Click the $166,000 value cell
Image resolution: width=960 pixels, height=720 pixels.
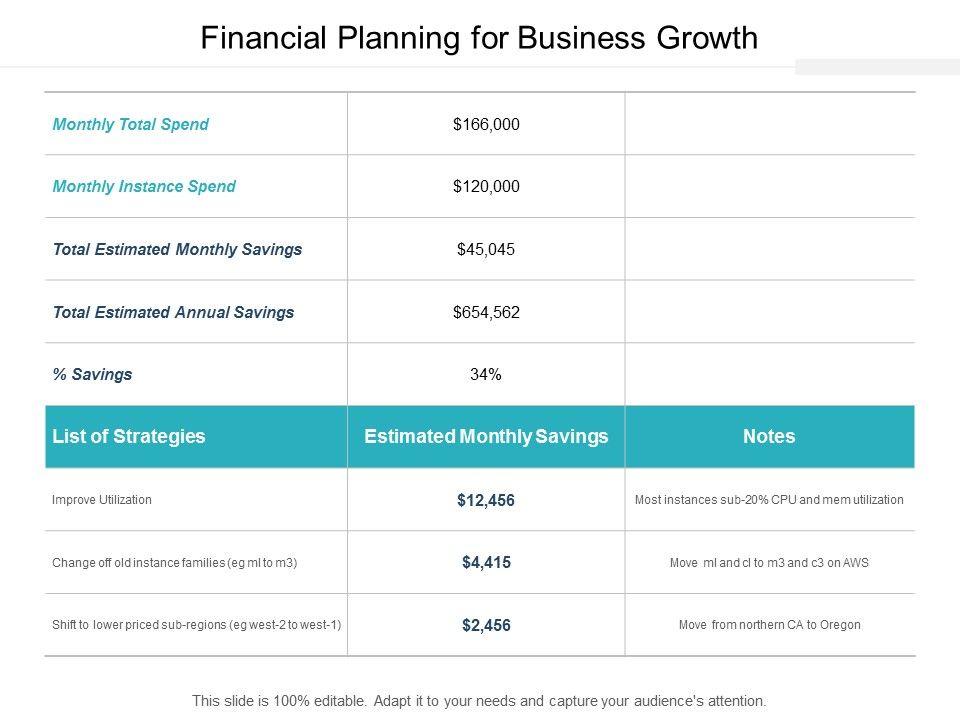click(486, 125)
